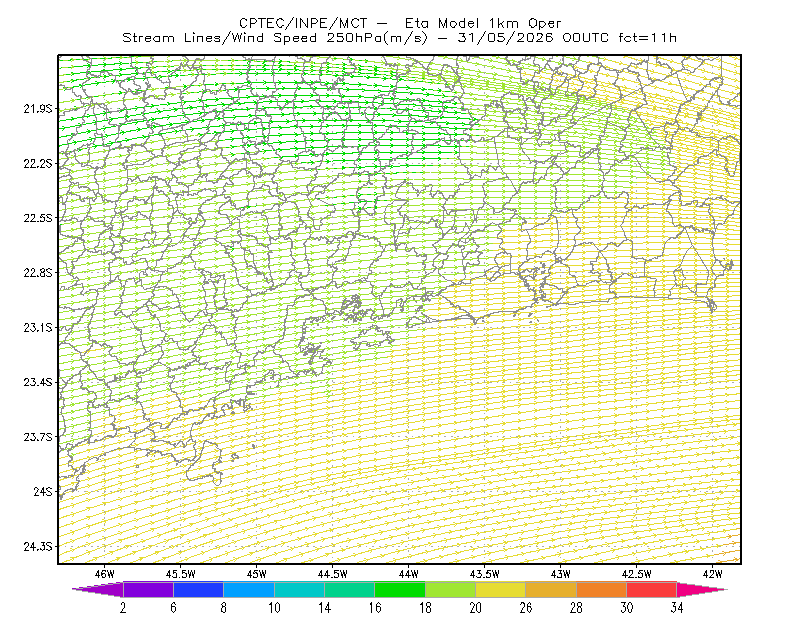Click the CPTEC/INPE/MCT title text
This screenshot has width=800, height=618.
point(303,23)
